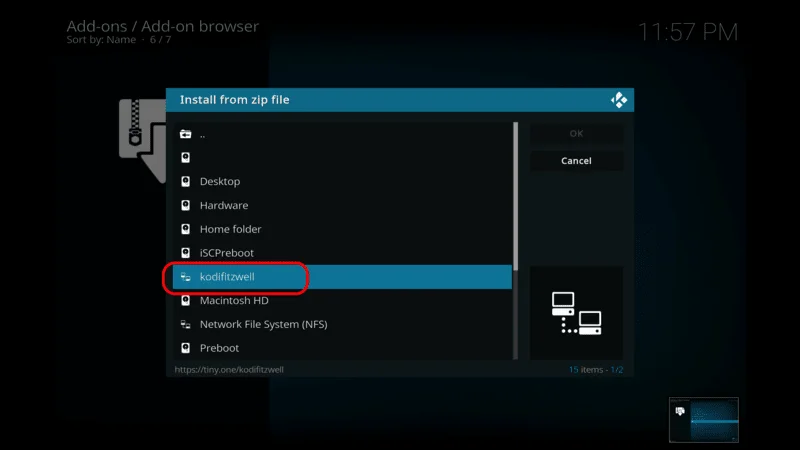Cancel the Install from zip file dialog
The height and width of the screenshot is (450, 800).
[576, 161]
